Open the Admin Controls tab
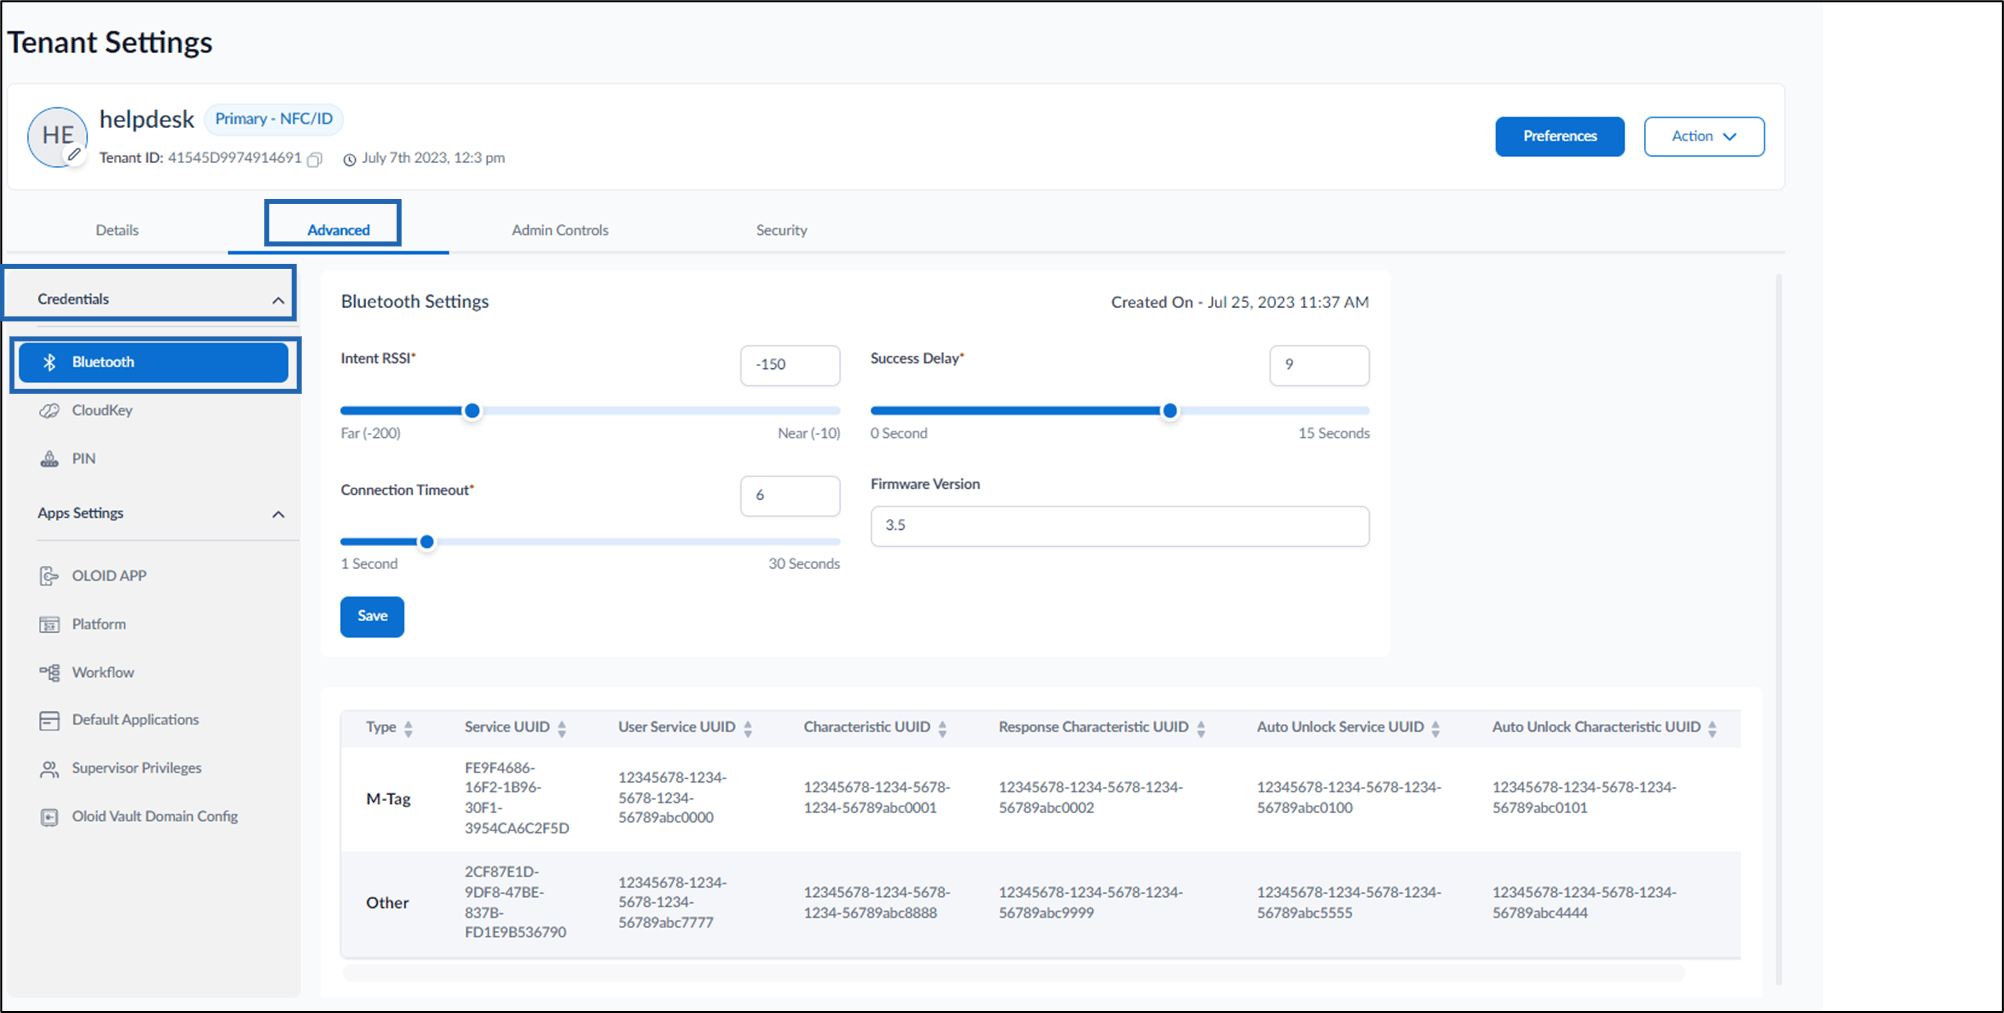This screenshot has height=1013, width=2004. (560, 230)
